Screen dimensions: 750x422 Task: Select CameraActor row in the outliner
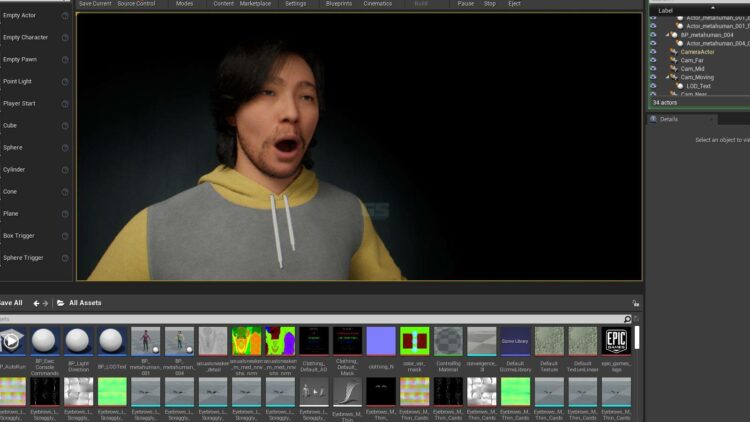699,52
